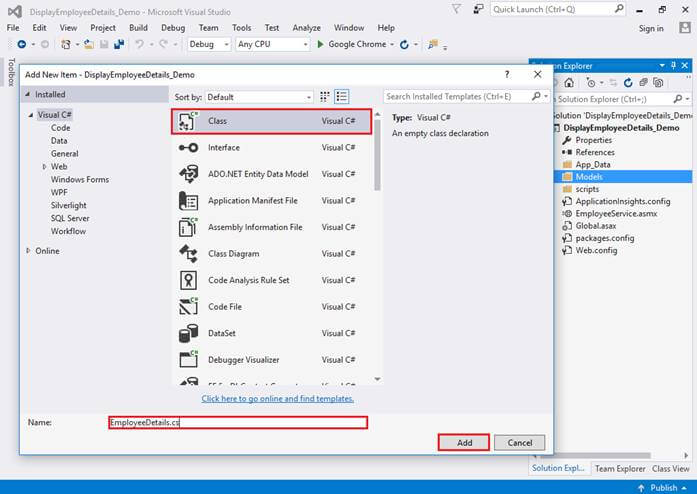Click the Cancel button
The image size is (697, 494).
520,442
